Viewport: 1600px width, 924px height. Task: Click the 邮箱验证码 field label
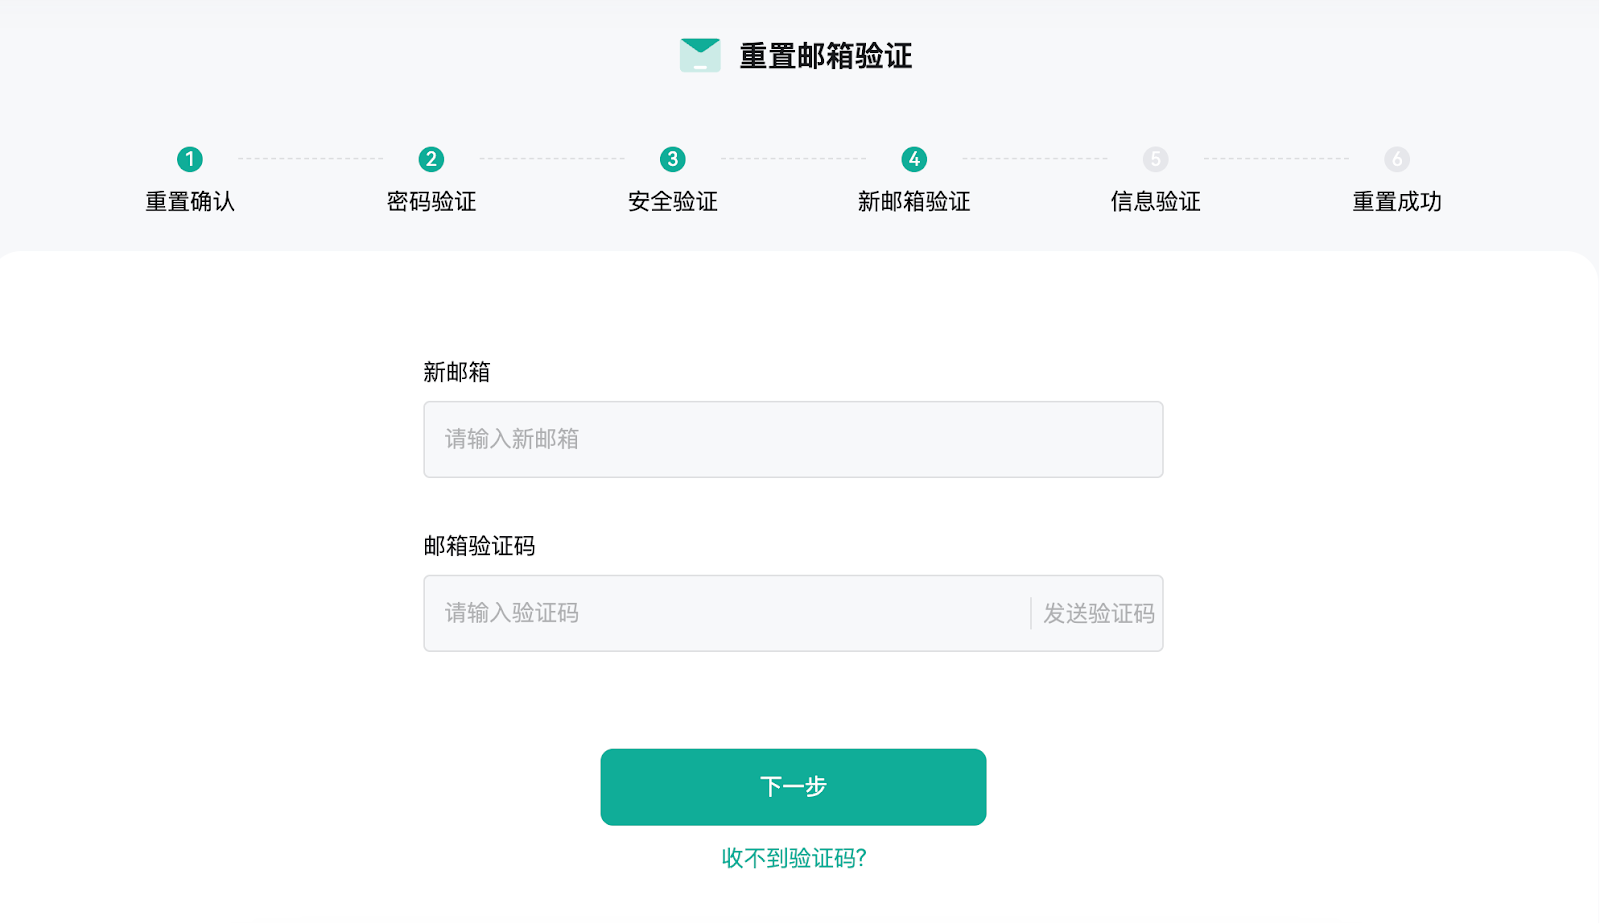479,546
